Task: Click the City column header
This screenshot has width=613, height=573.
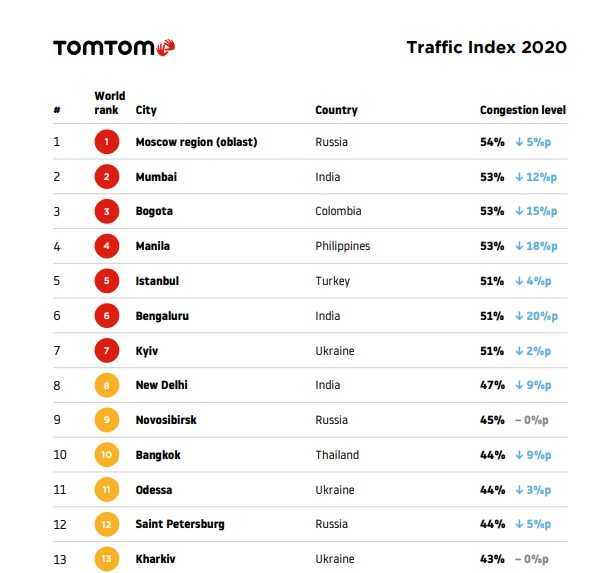Action: 146,110
